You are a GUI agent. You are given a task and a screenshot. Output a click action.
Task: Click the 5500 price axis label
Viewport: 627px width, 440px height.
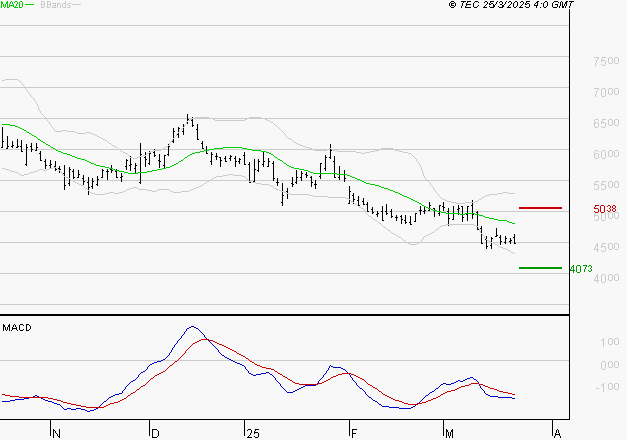click(606, 185)
